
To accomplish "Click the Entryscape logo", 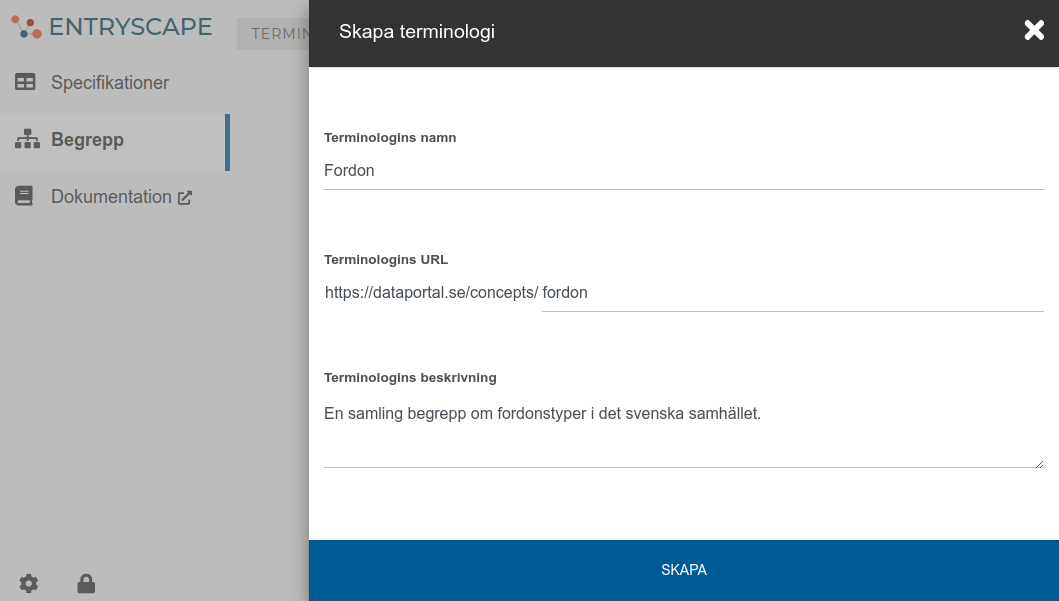I will (110, 27).
